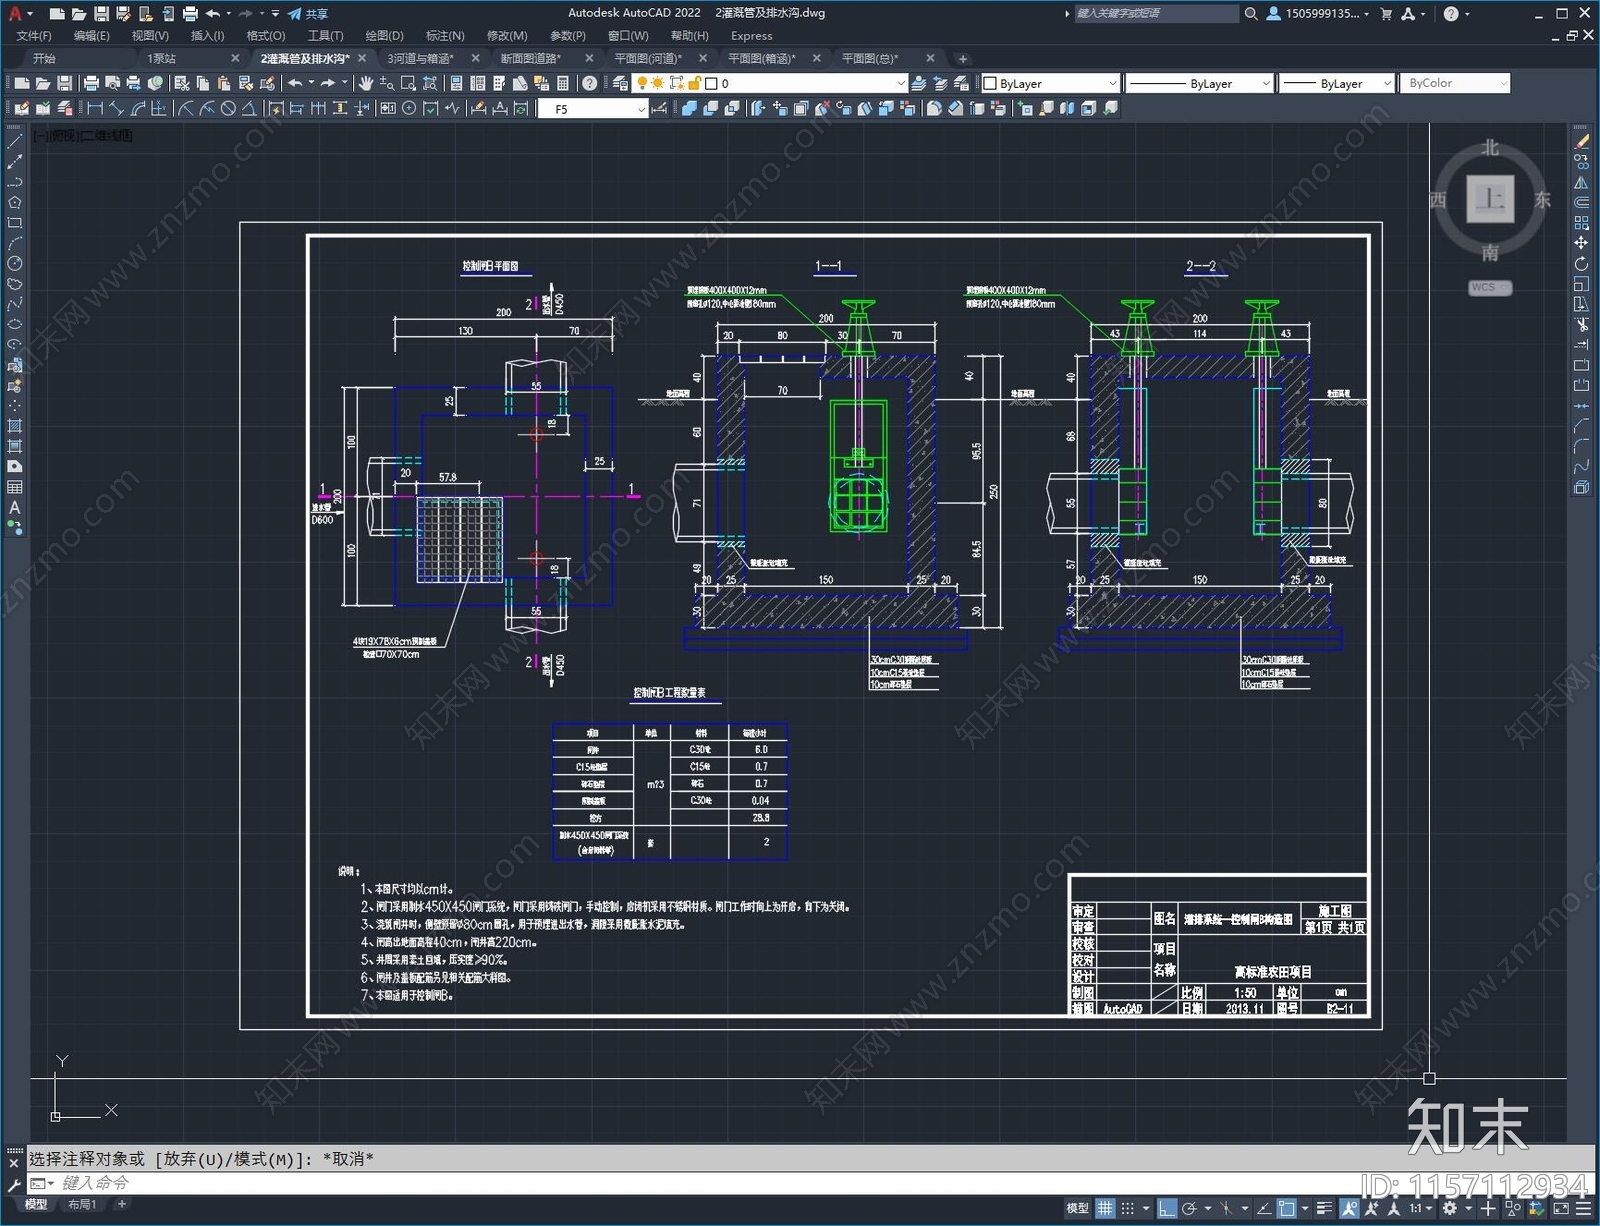This screenshot has height=1226, width=1600.
Task: Toggle ortho mode in status bar
Action: (1166, 1208)
